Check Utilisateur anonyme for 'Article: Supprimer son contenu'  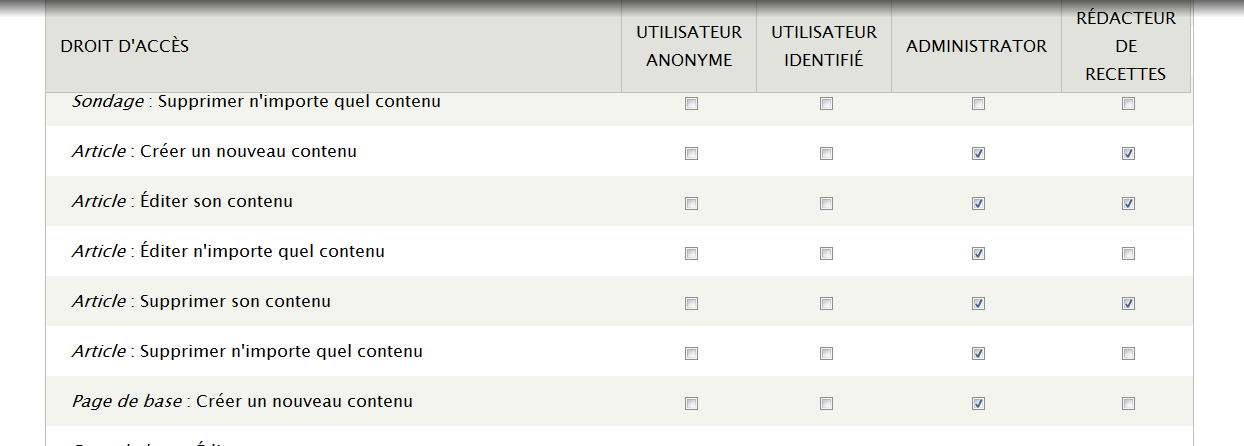[x=691, y=304]
